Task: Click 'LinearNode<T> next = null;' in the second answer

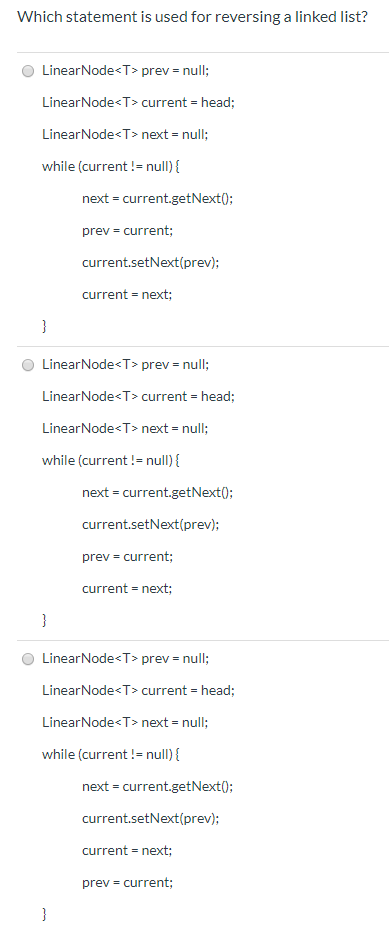Action: [125, 428]
